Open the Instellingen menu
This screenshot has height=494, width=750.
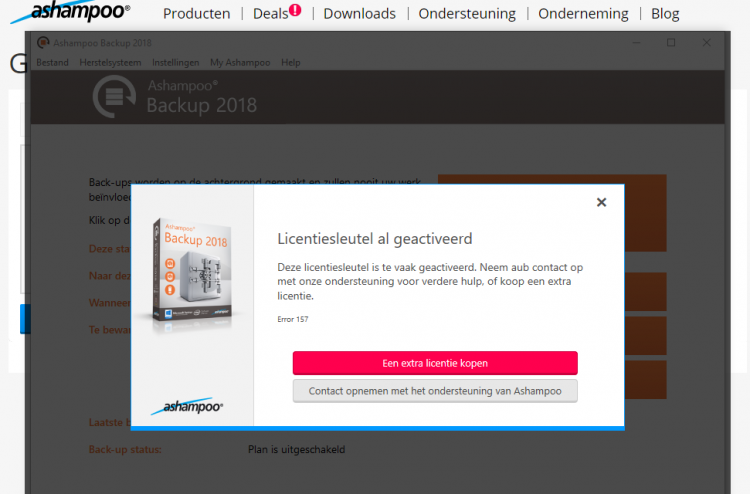tap(176, 63)
